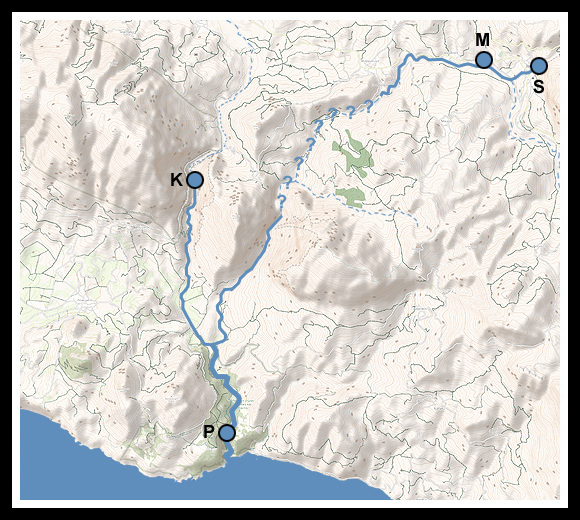580x520 pixels.
Task: Click the river mouth where route meets sea
Action: pyautogui.click(x=229, y=454)
